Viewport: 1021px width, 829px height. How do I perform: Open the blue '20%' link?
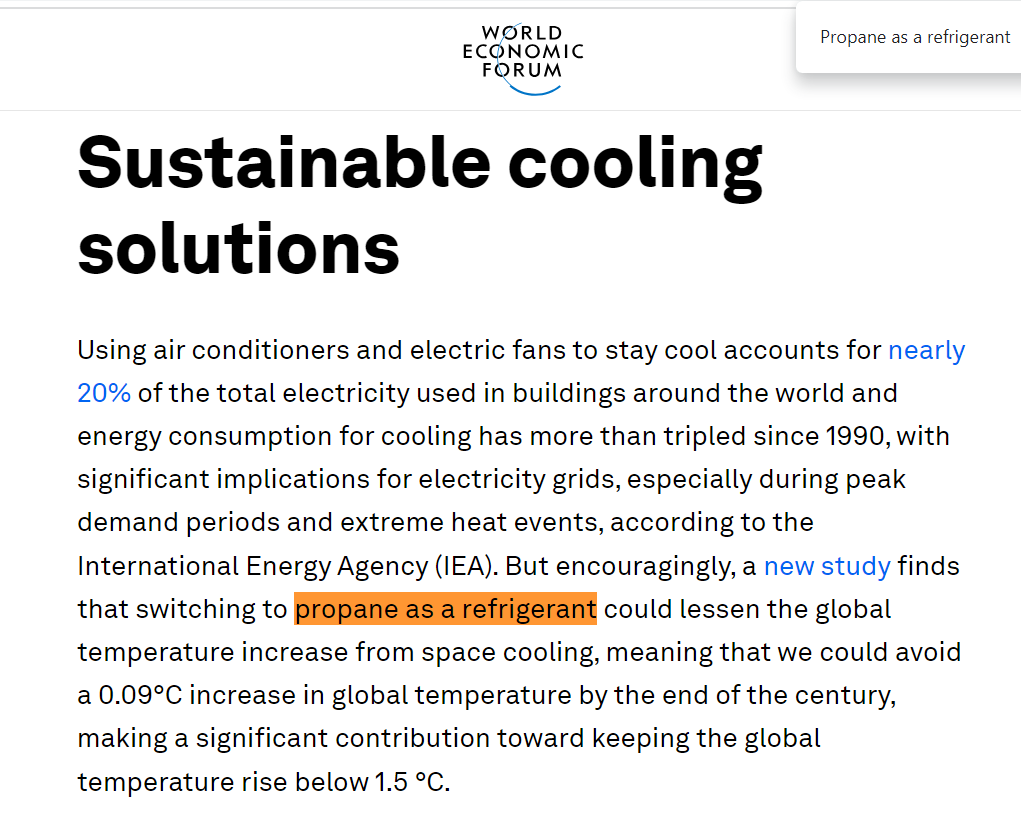pos(104,393)
